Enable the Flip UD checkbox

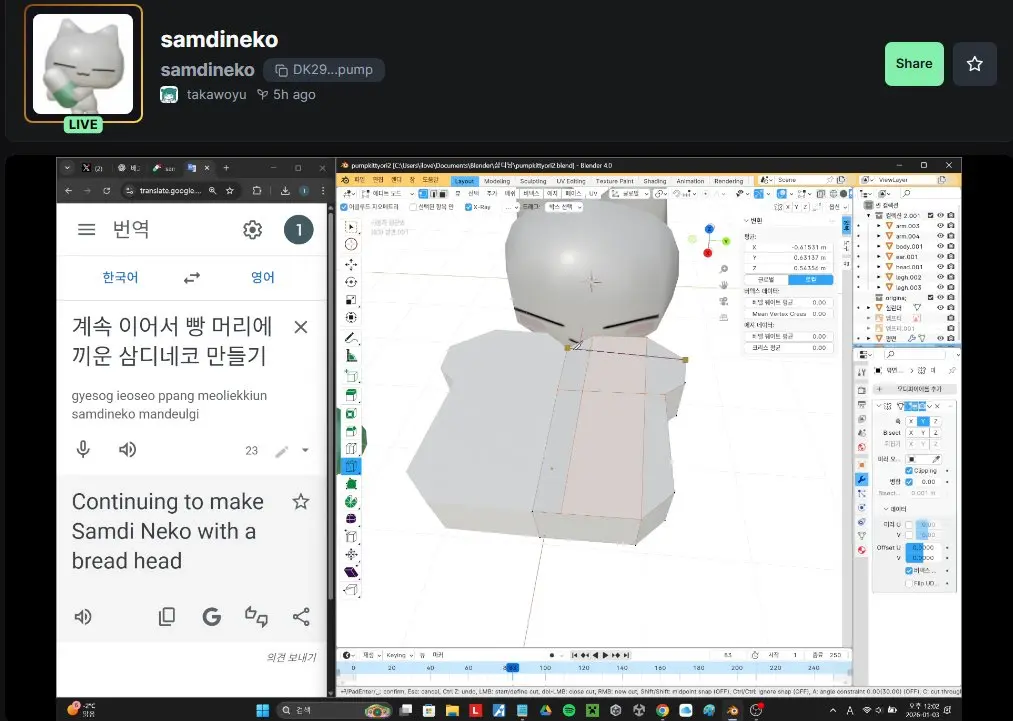[909, 583]
